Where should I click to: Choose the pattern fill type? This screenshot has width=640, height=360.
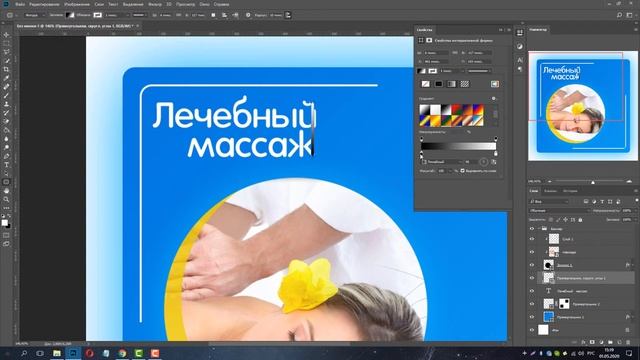pyautogui.click(x=464, y=84)
